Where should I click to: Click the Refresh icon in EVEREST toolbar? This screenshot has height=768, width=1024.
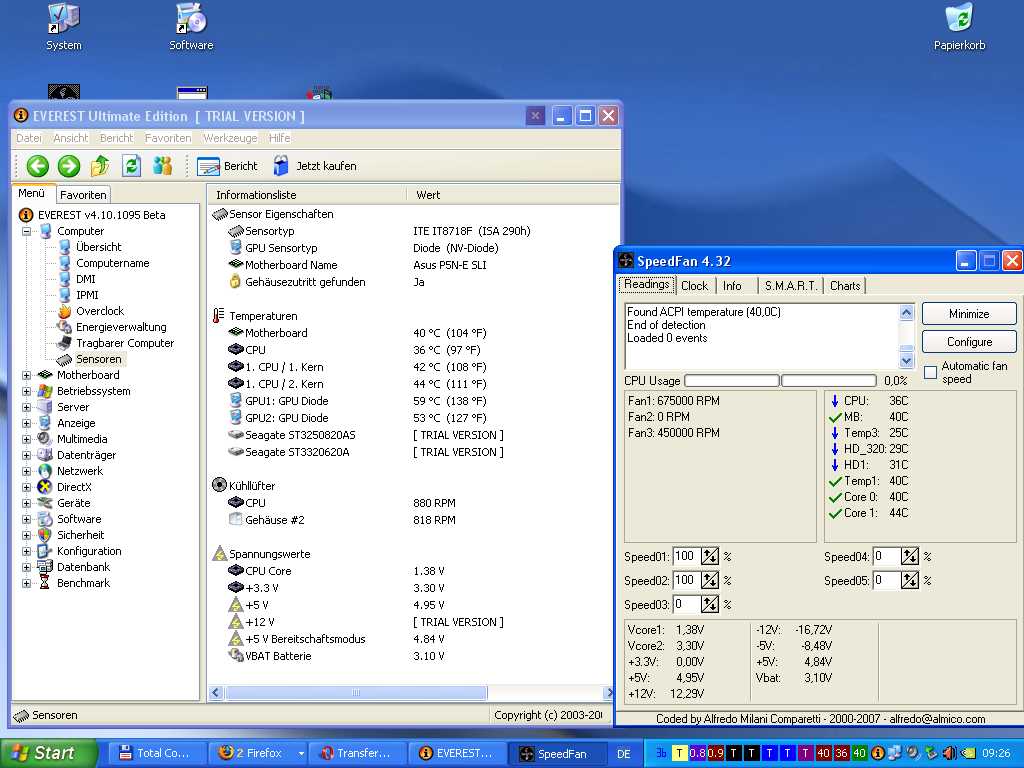(x=131, y=166)
